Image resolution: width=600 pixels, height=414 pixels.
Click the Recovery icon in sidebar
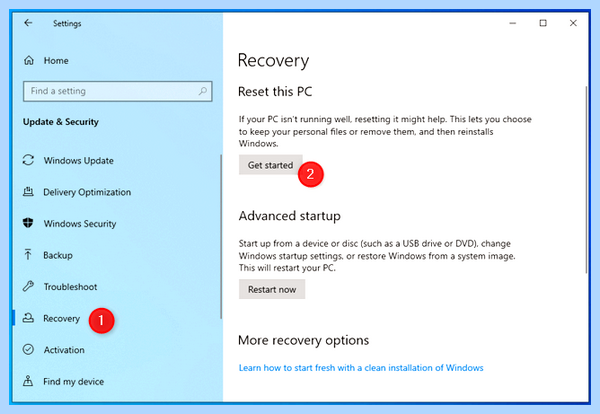click(28, 318)
